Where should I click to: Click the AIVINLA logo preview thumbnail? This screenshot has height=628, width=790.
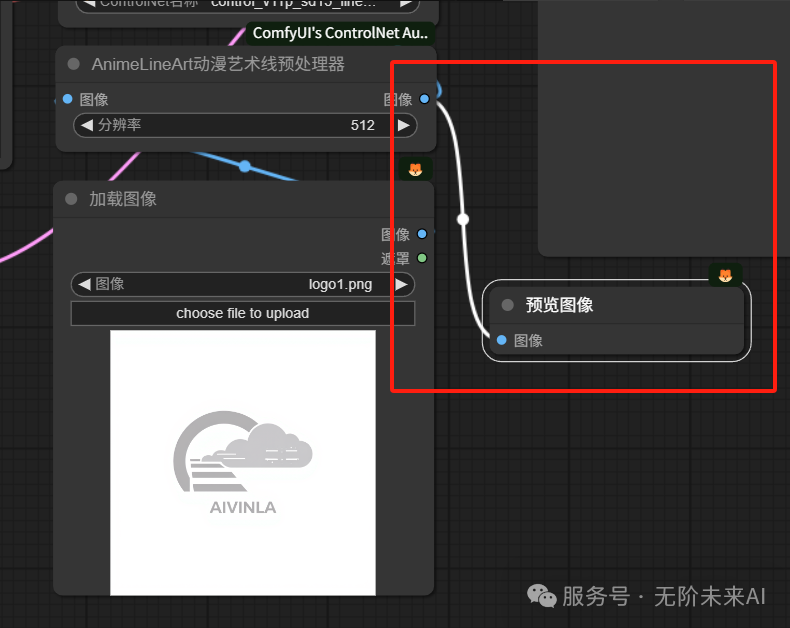click(243, 463)
